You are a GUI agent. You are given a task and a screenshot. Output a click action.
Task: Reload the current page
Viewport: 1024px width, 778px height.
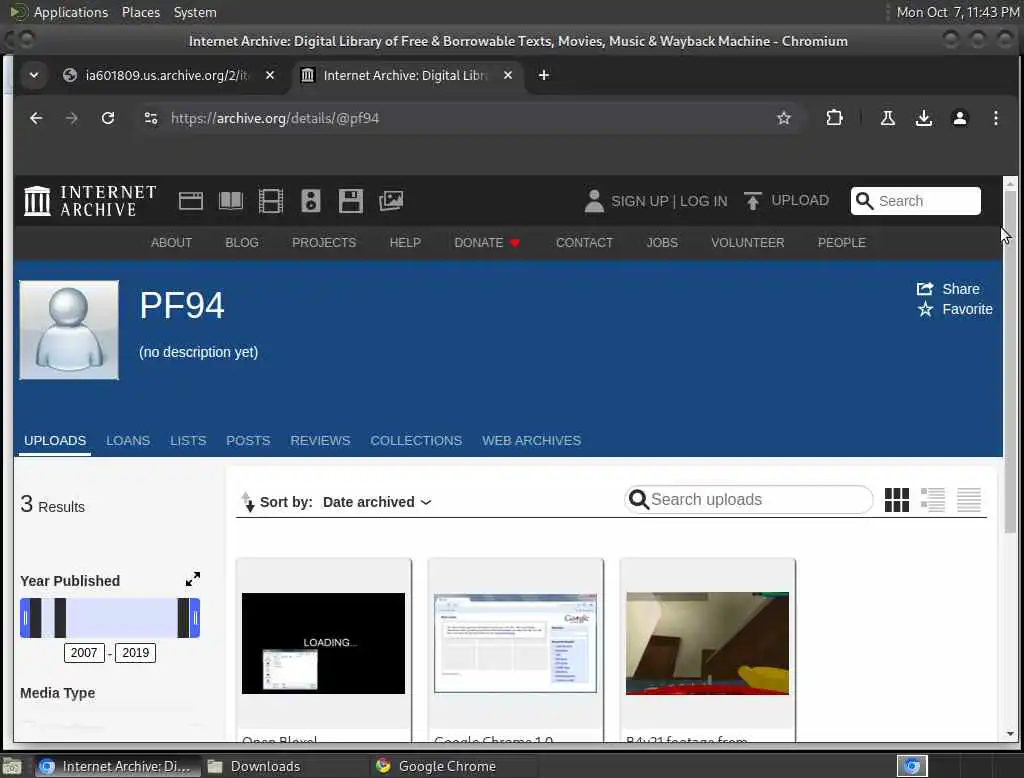point(108,118)
